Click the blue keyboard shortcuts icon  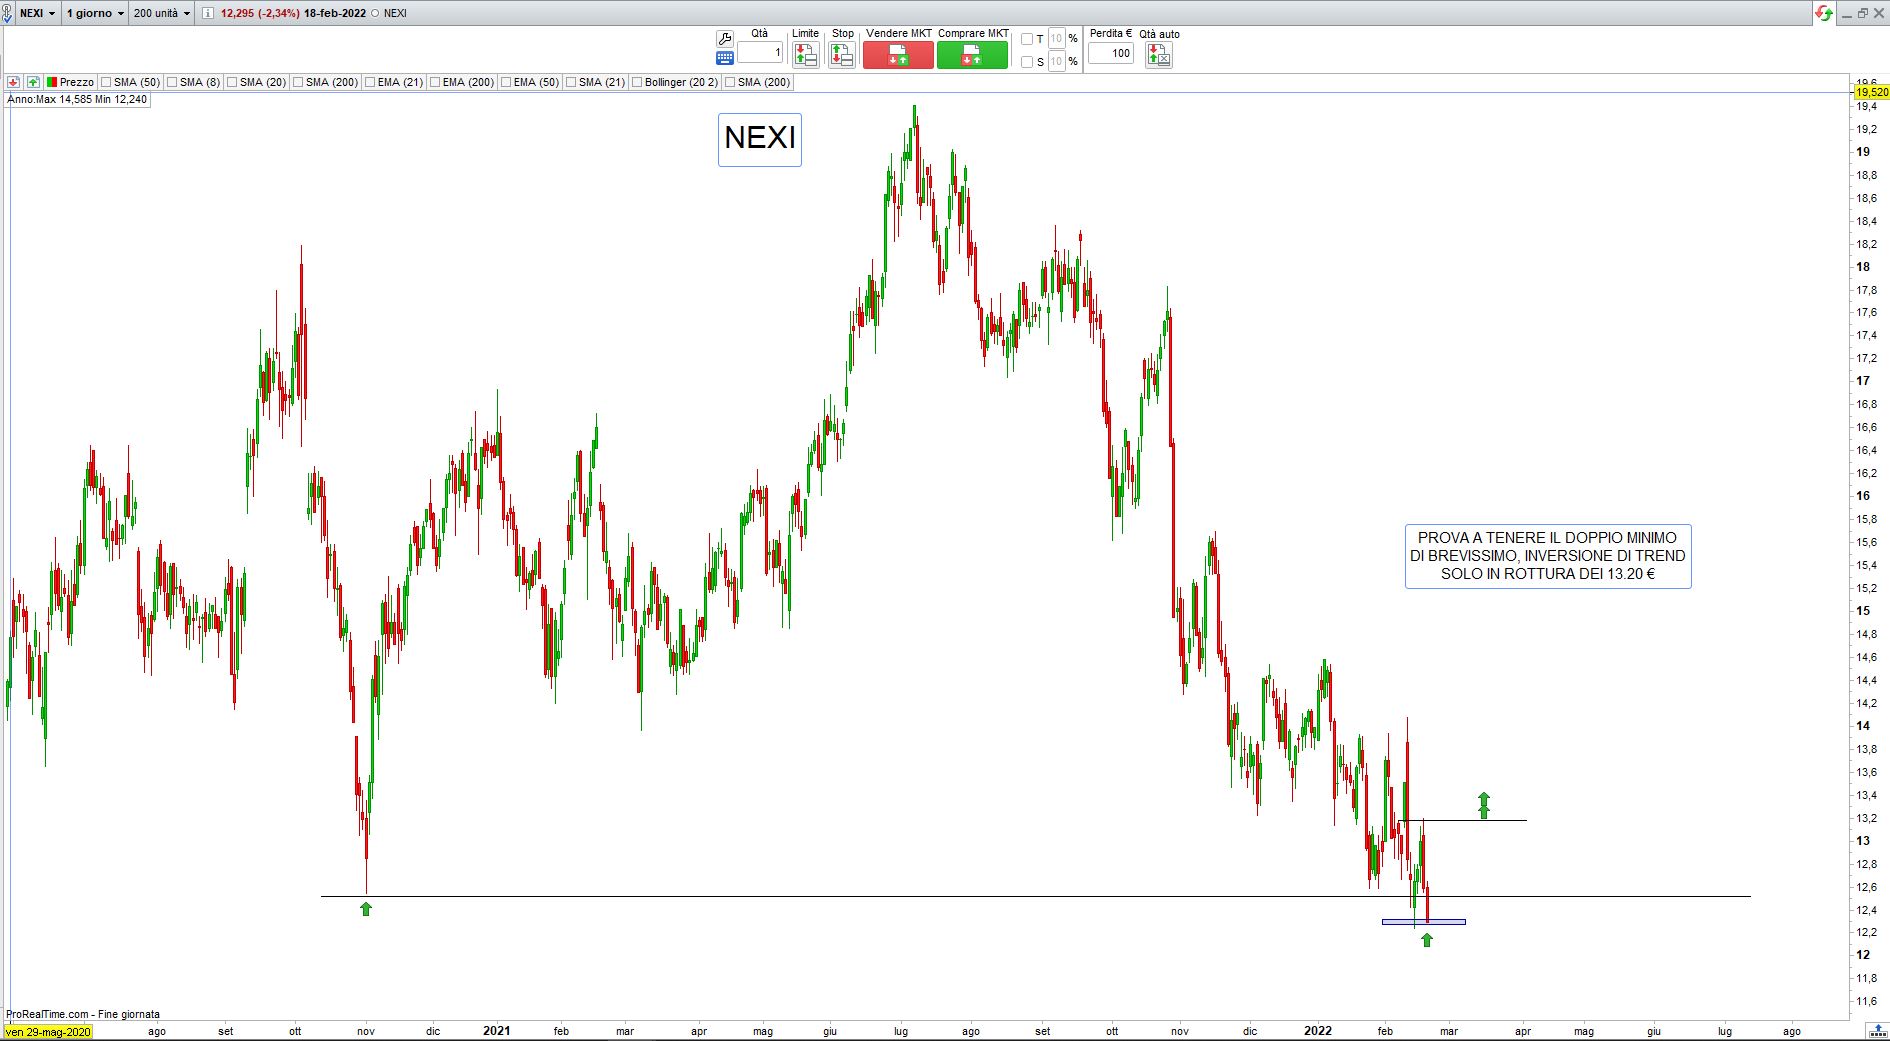(725, 58)
